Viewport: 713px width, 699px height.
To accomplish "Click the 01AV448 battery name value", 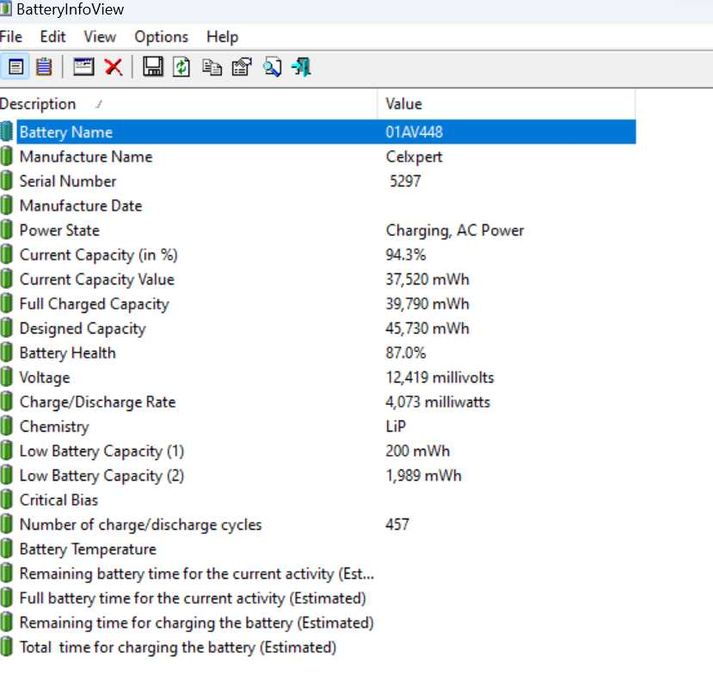I will [414, 132].
